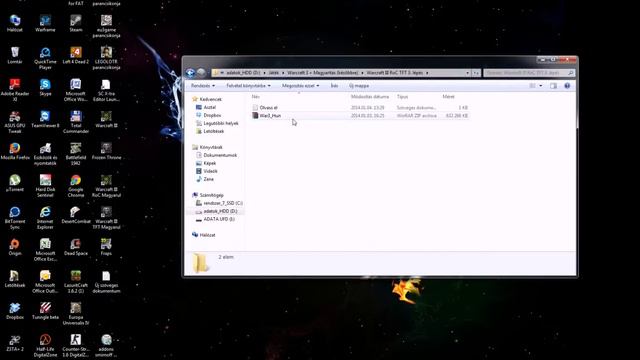Click adatok_HDD (D:) breadcrumb in address bar
The image size is (640, 360).
coord(243,73)
